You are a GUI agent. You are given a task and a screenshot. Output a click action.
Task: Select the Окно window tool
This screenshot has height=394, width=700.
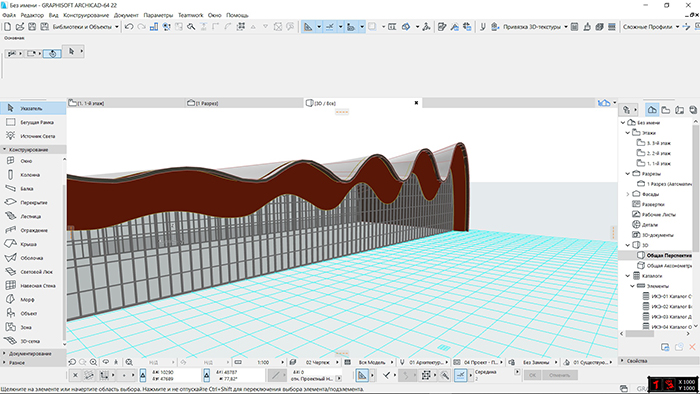coord(31,161)
